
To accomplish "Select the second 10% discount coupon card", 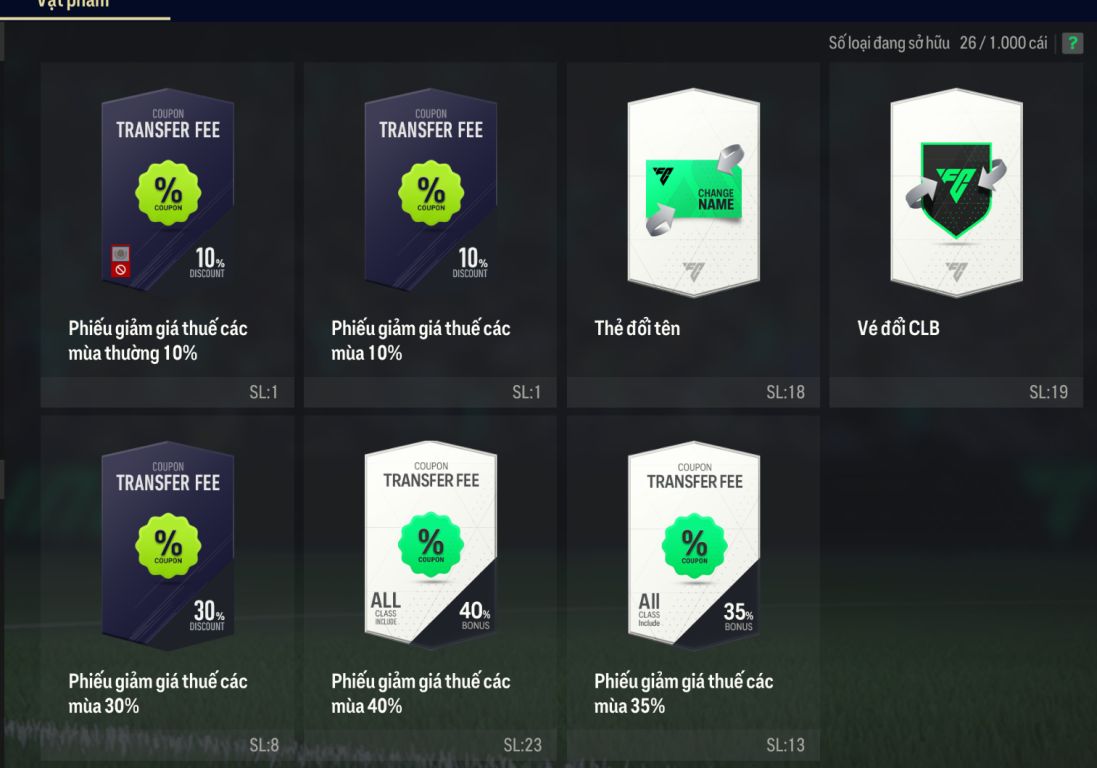I will click(431, 190).
